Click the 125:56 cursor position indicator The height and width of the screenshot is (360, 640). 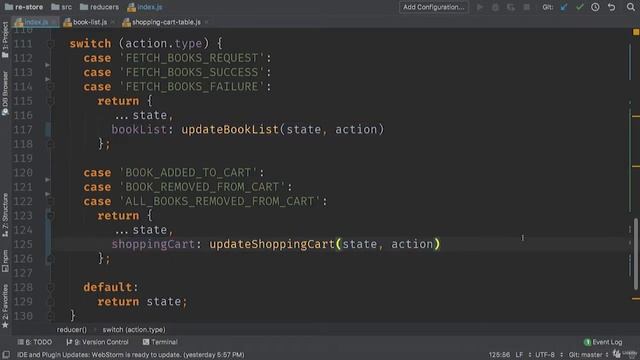499,355
